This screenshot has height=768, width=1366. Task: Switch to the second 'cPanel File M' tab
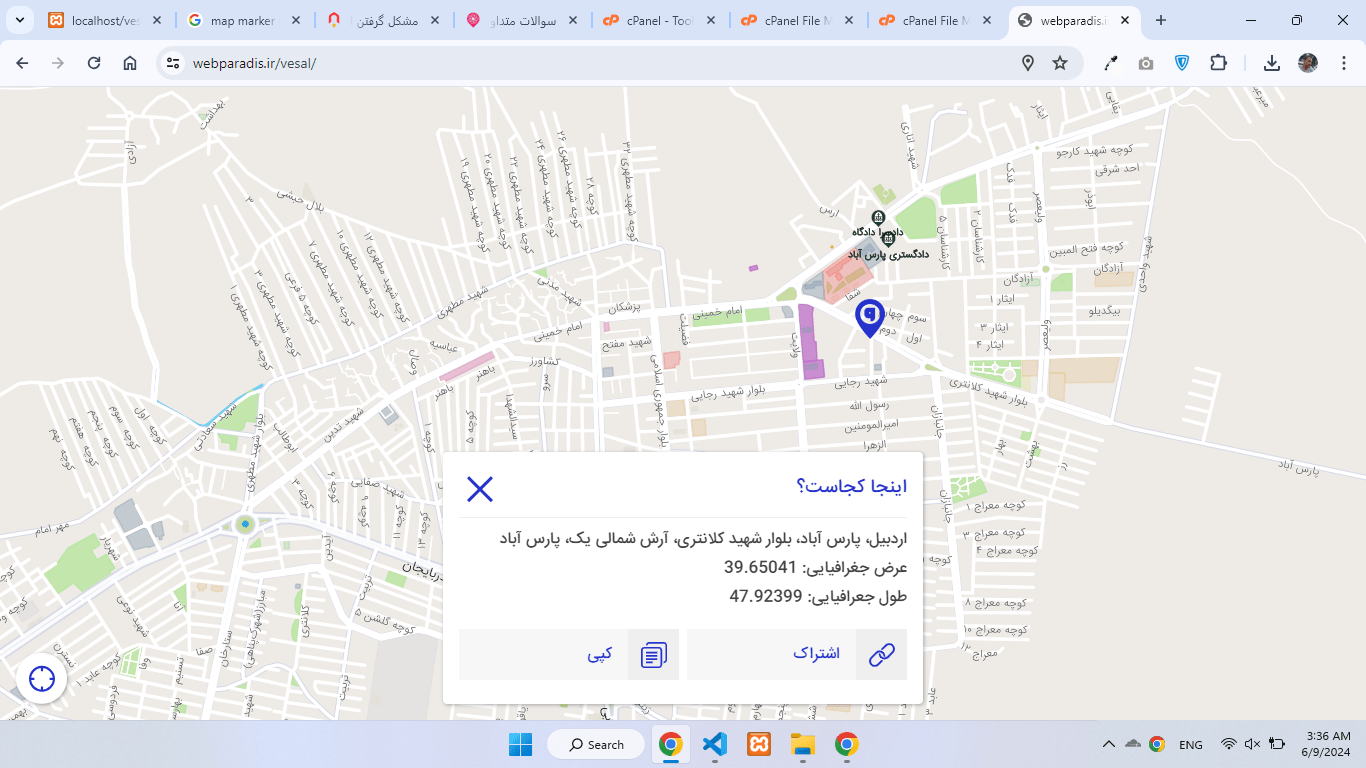pyautogui.click(x=935, y=20)
